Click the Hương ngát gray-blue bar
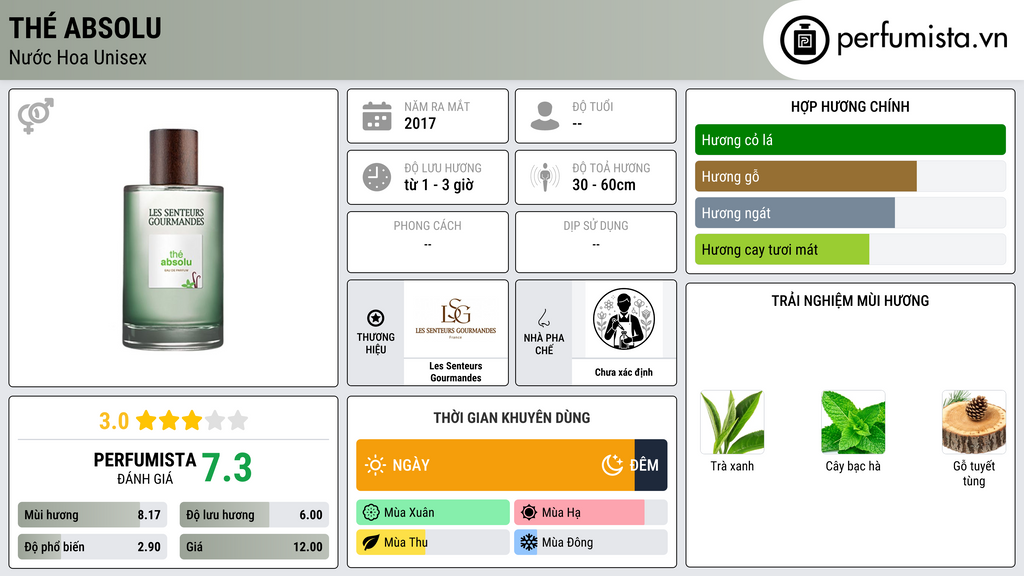Viewport: 1024px width, 576px height. tap(795, 213)
